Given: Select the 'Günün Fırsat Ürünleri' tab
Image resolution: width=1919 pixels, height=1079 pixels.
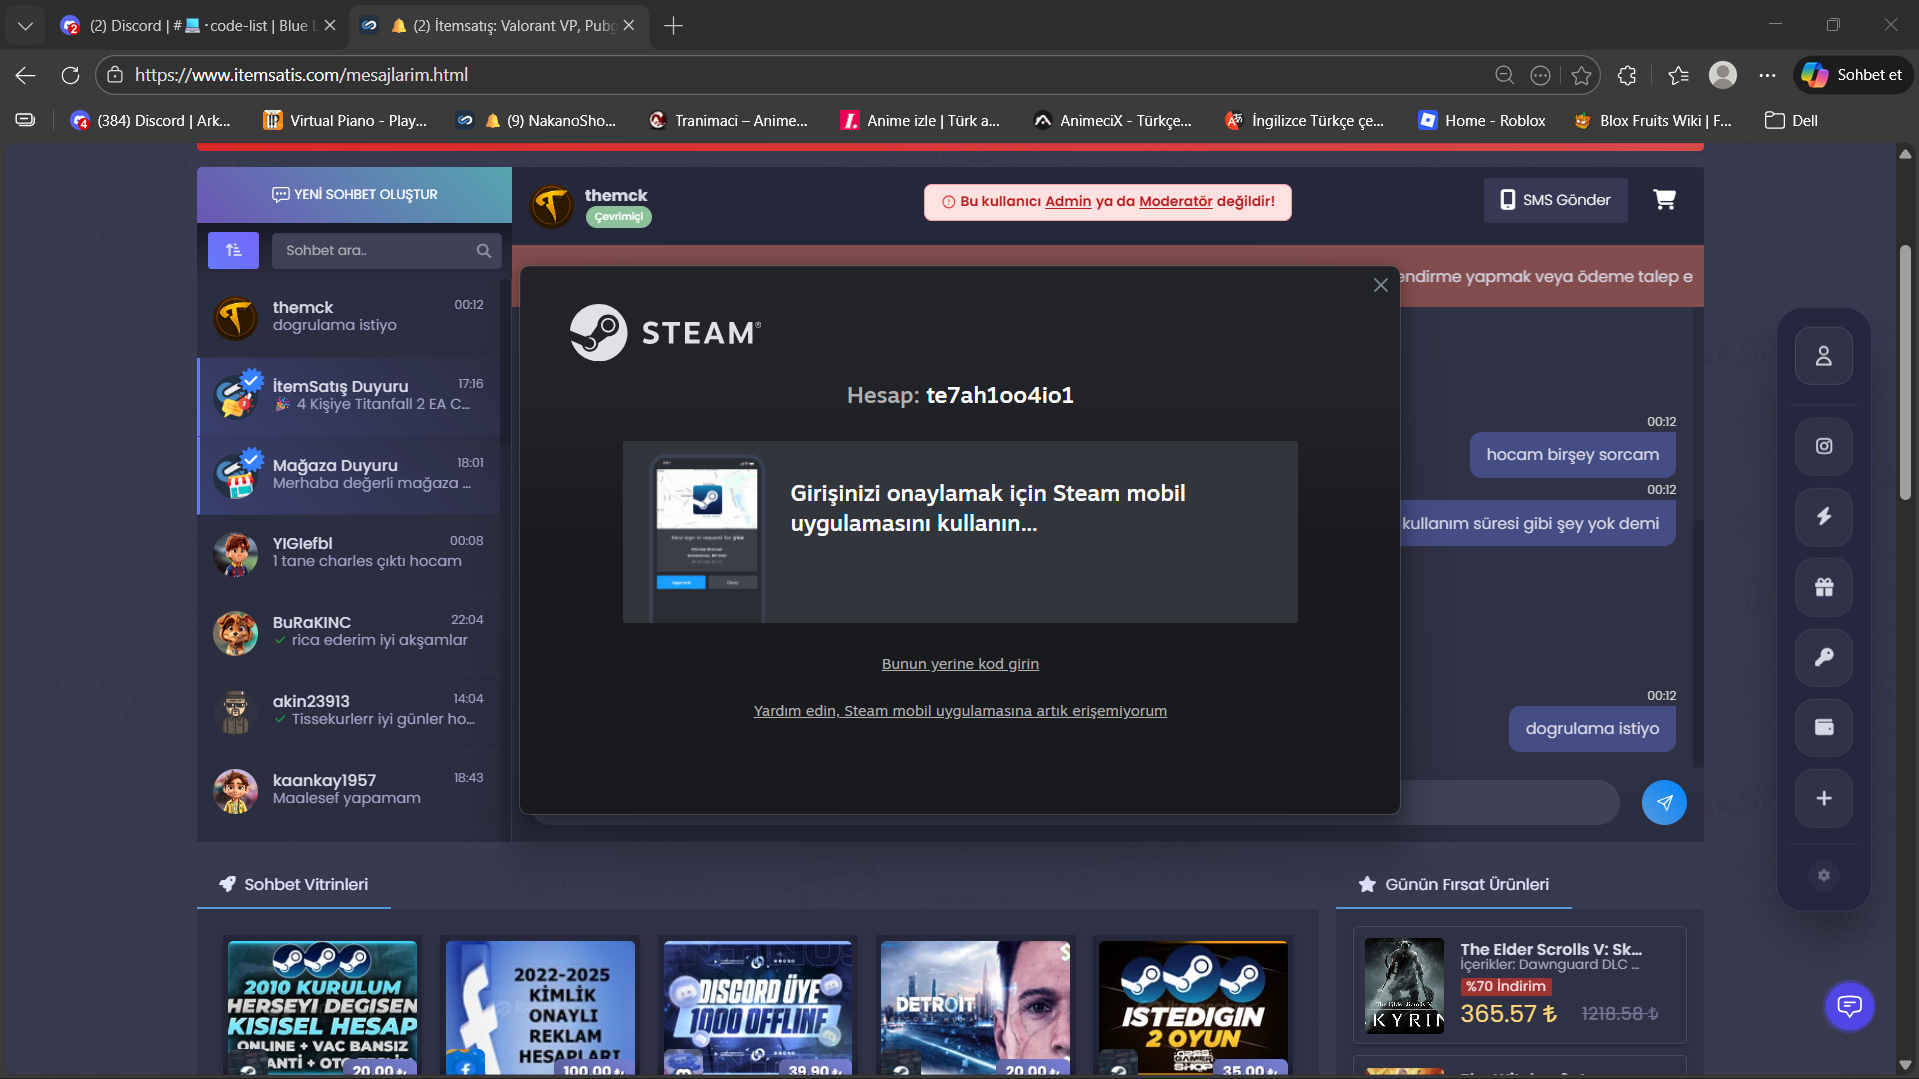Looking at the screenshot, I should pyautogui.click(x=1454, y=884).
